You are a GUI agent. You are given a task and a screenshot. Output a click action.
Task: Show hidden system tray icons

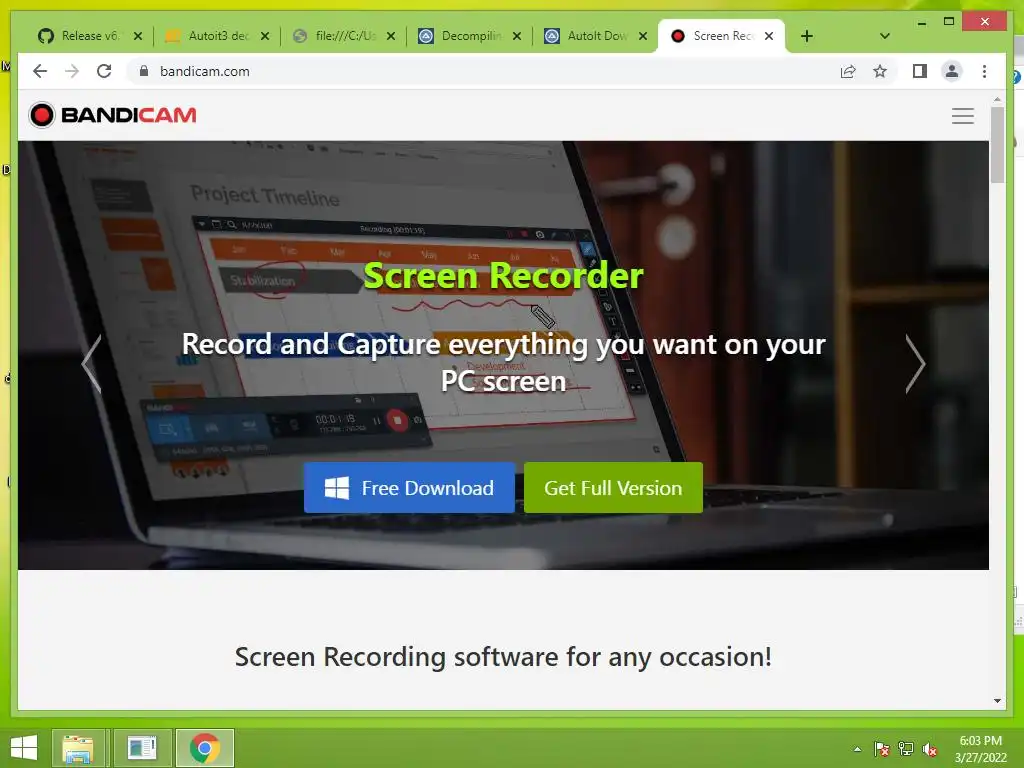(857, 749)
